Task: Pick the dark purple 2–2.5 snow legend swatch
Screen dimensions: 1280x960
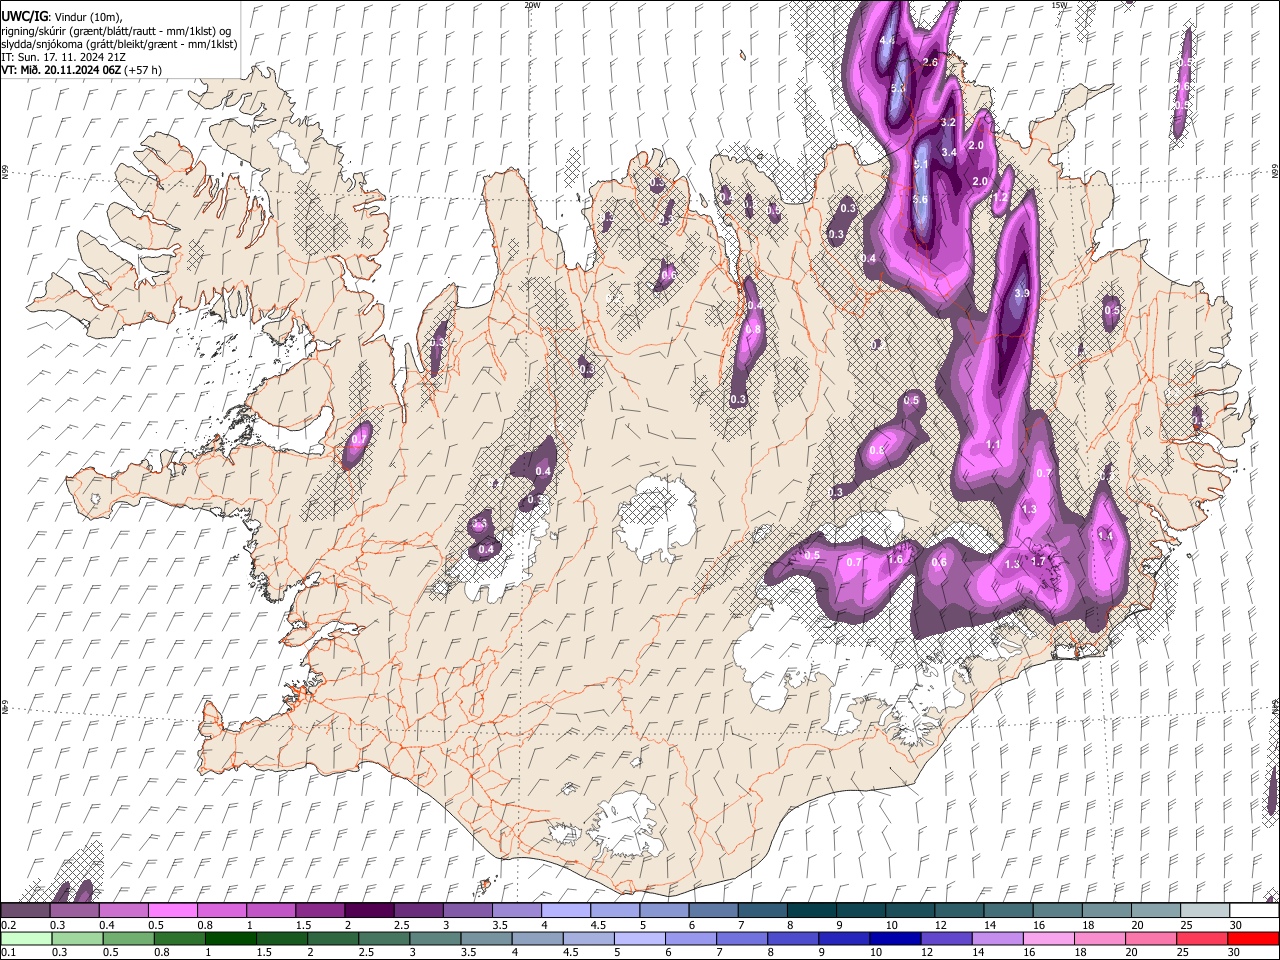Action: tap(369, 910)
